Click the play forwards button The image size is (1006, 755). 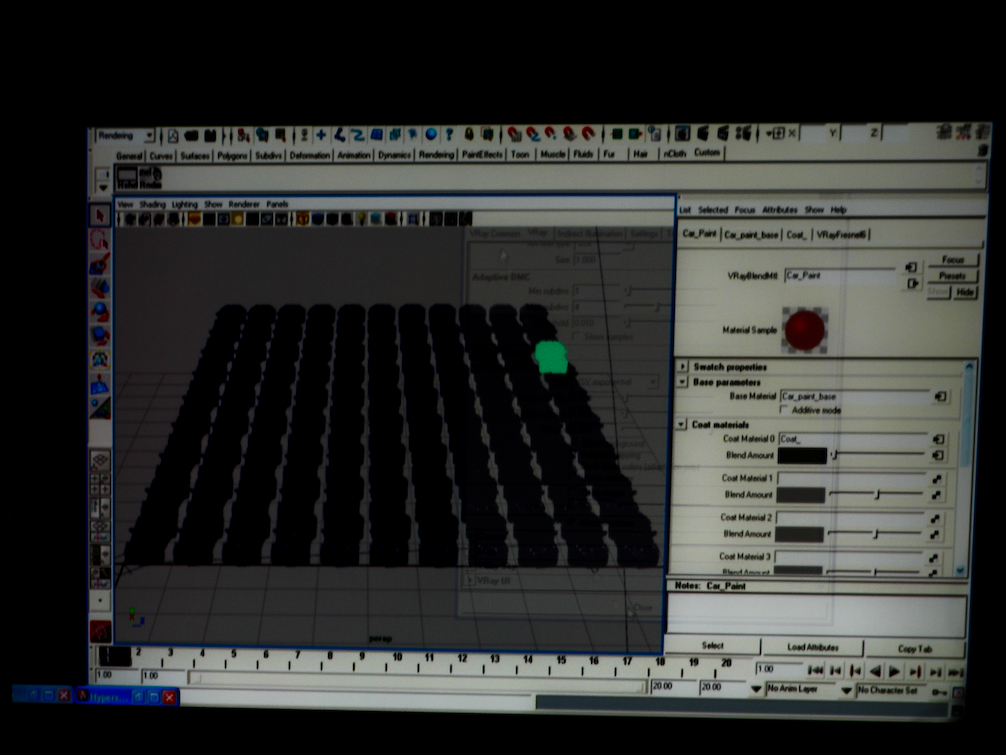point(894,672)
